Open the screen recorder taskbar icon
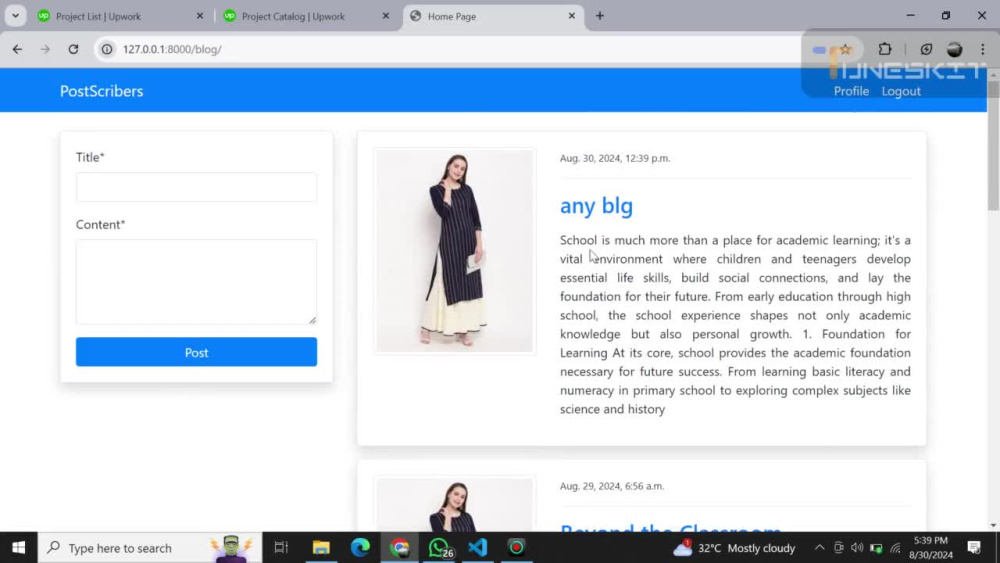Image resolution: width=1000 pixels, height=563 pixels. pos(517,548)
